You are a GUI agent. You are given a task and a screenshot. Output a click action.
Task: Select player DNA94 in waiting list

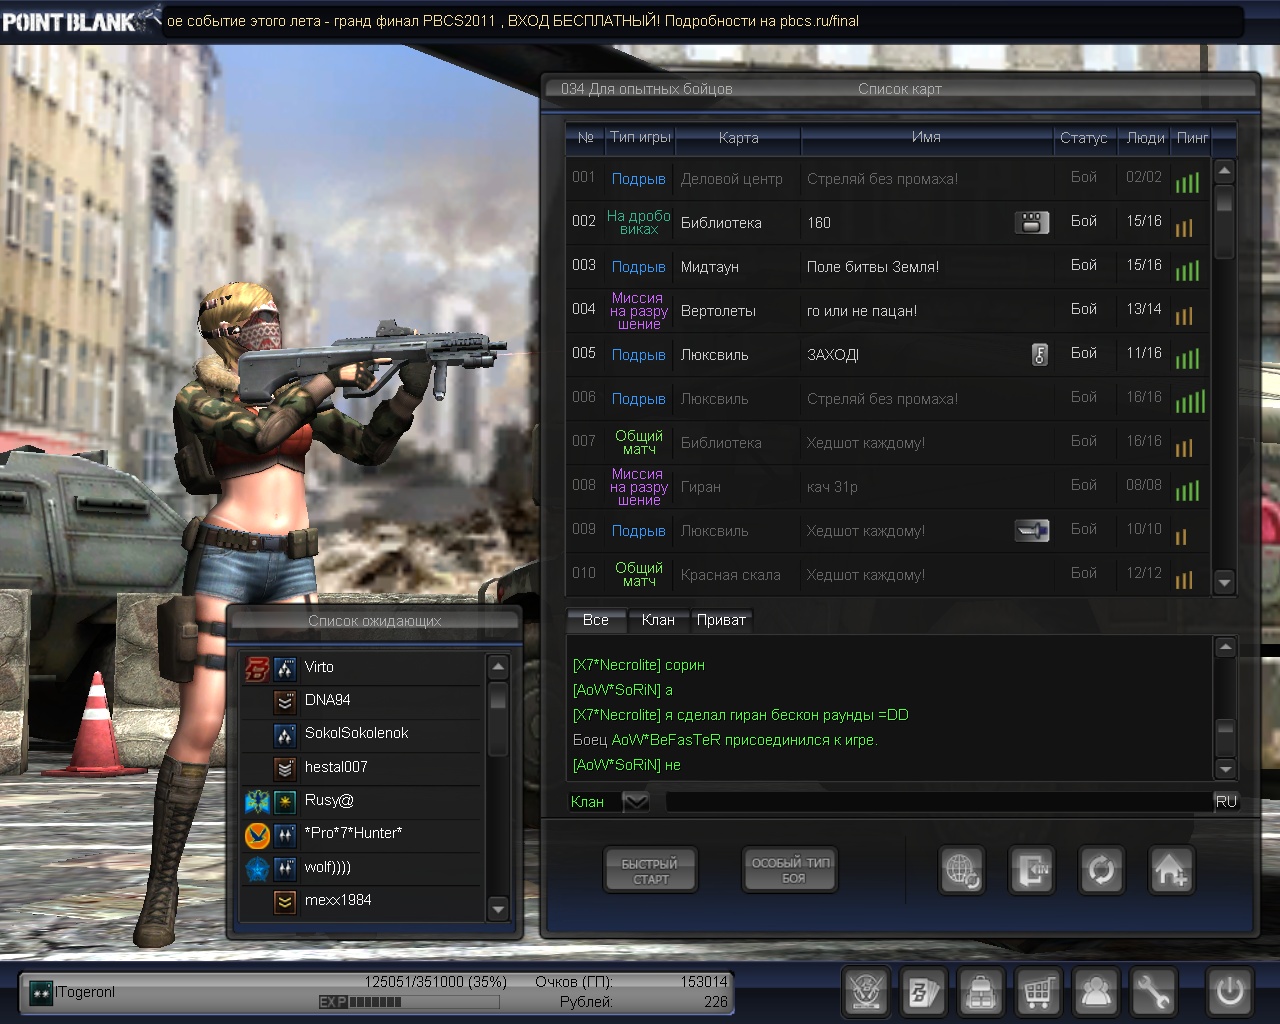(362, 701)
